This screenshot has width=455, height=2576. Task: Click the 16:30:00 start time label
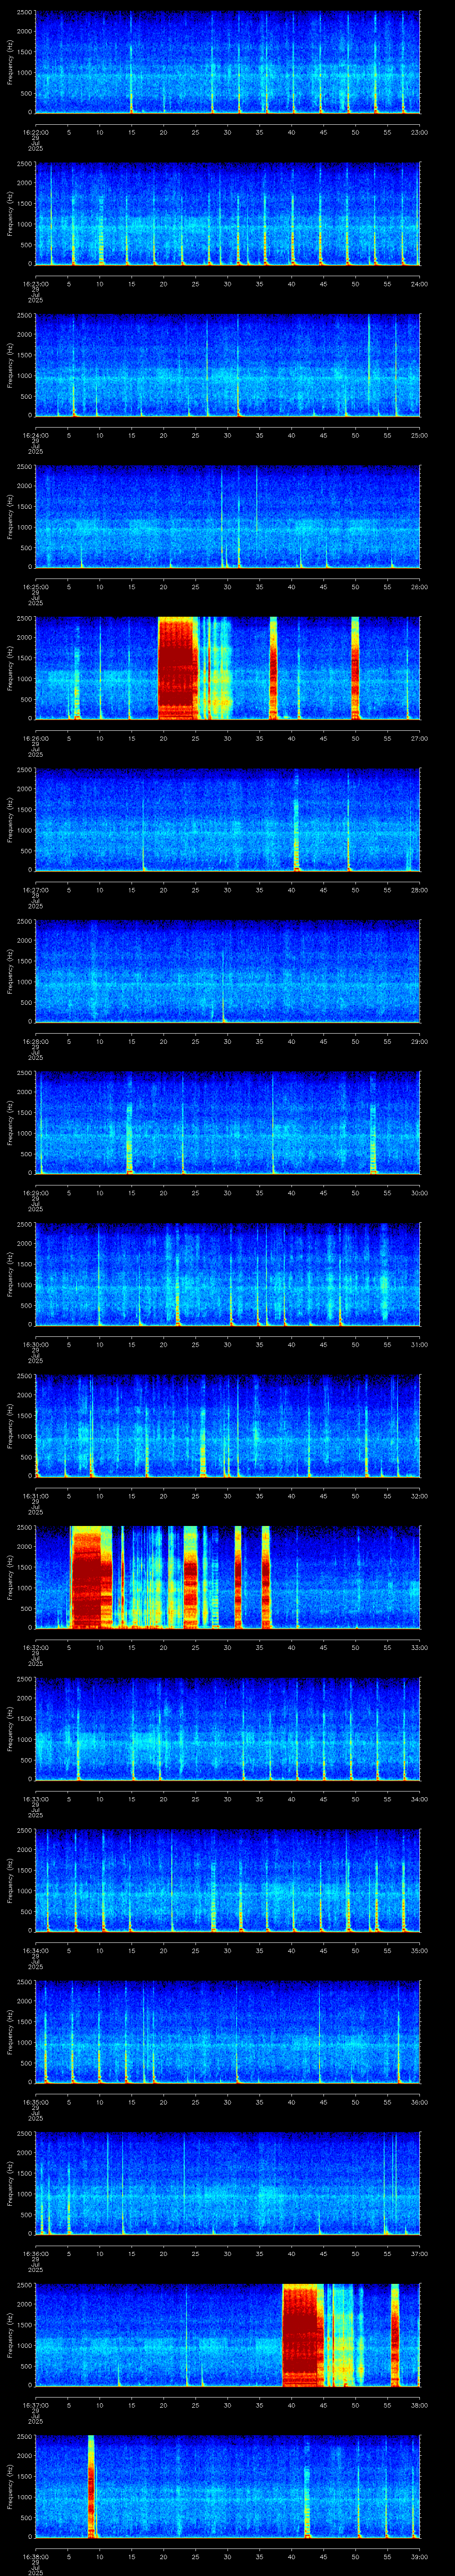pyautogui.click(x=35, y=1344)
